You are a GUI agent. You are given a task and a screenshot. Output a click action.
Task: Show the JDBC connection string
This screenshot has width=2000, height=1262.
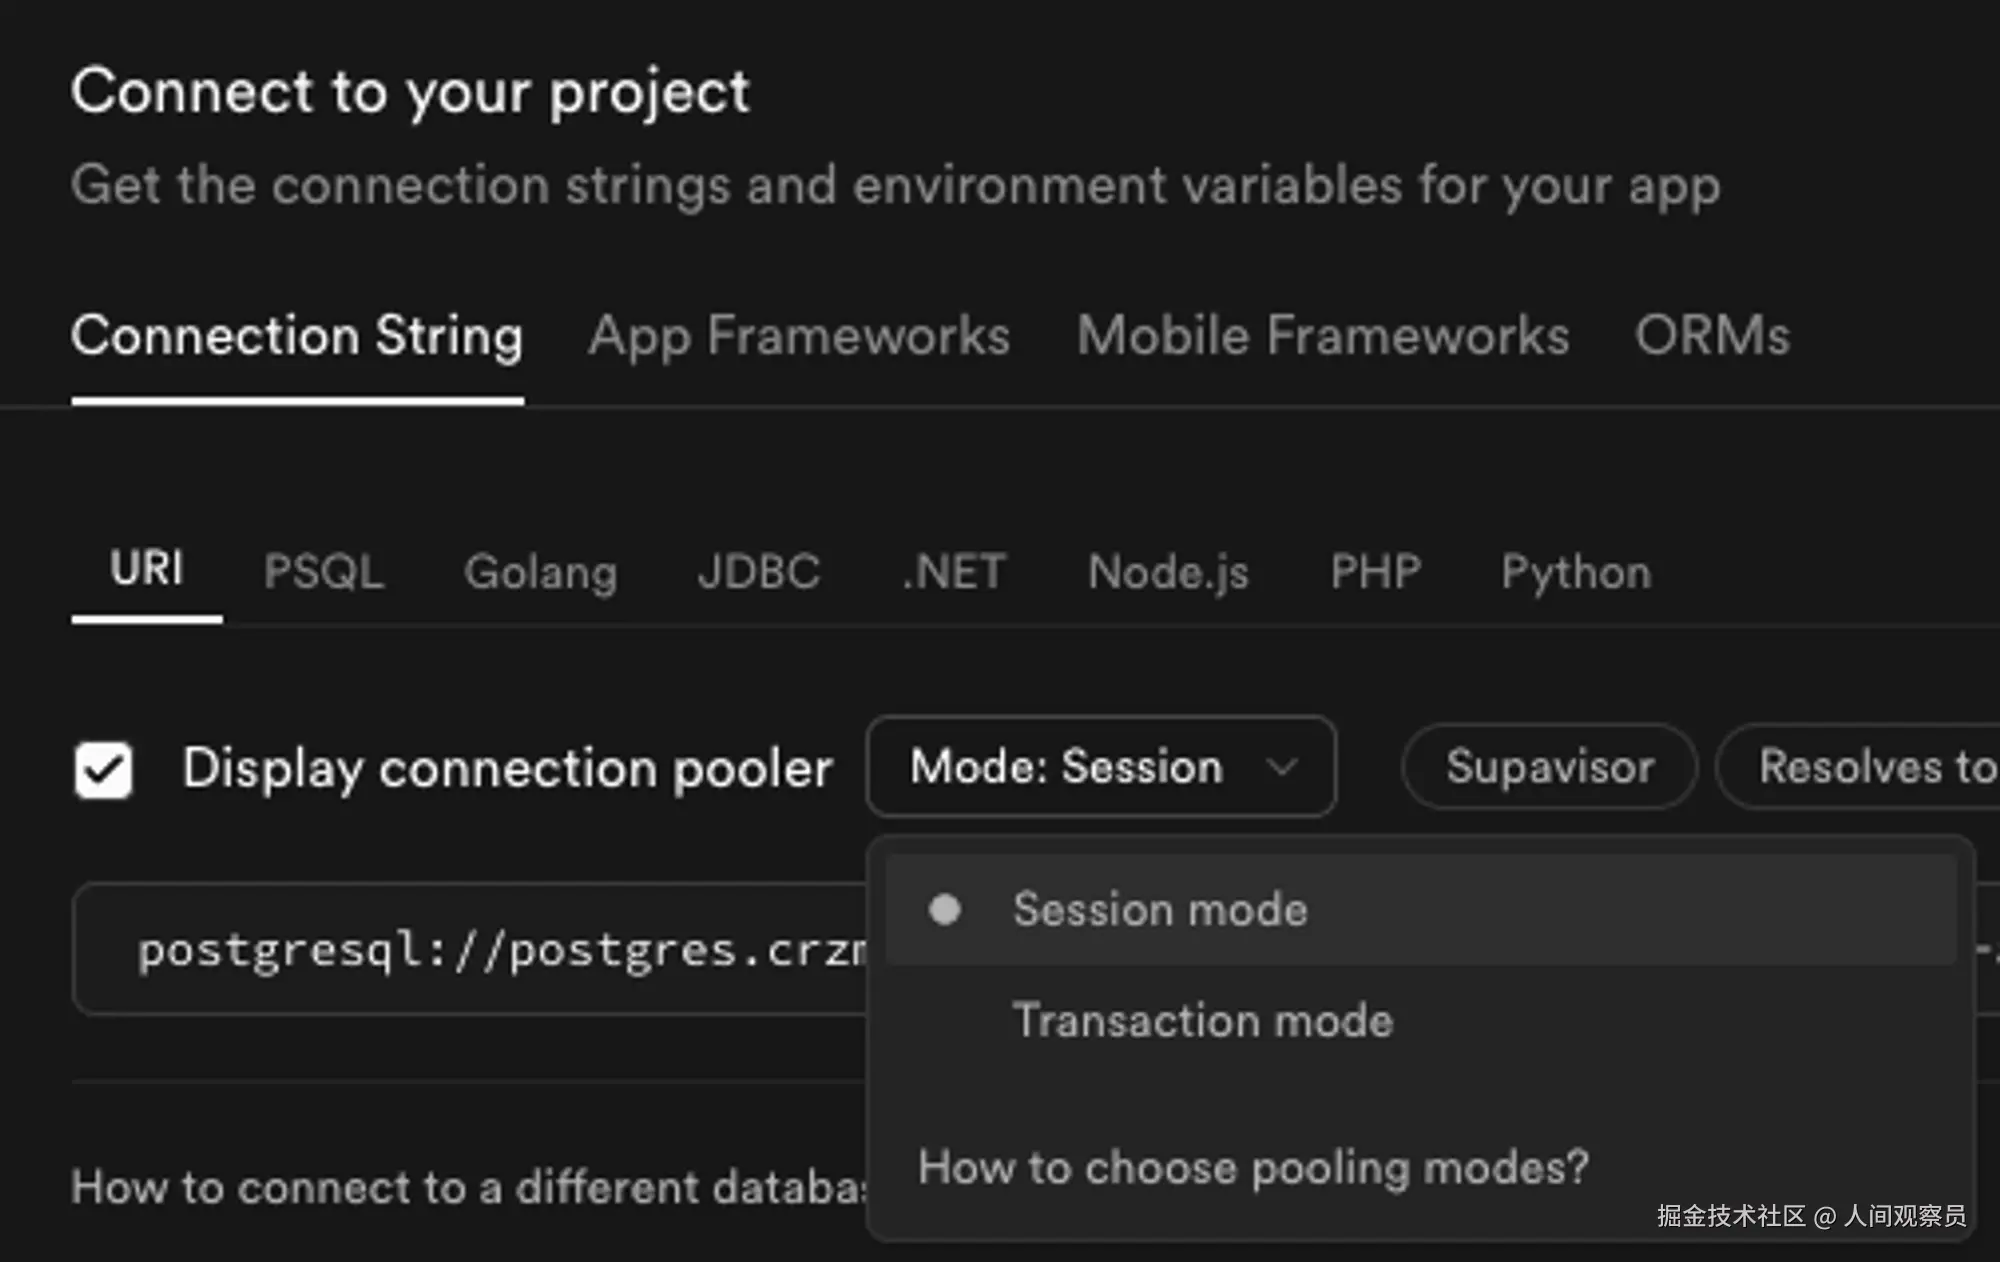click(759, 572)
